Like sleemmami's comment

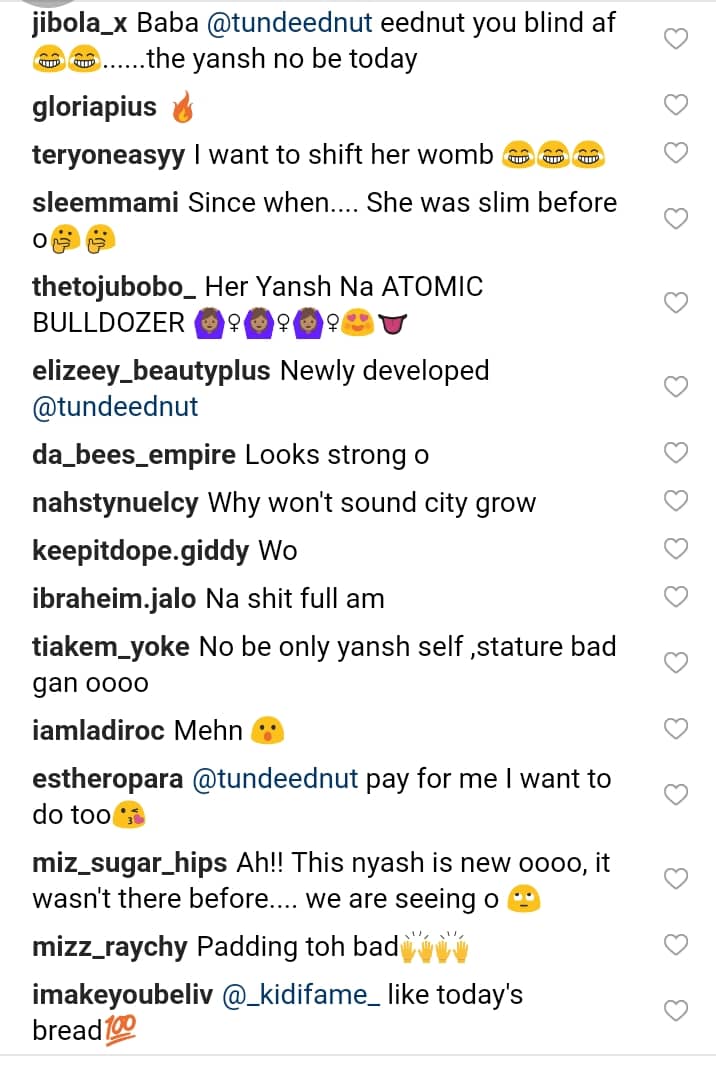coord(677,219)
